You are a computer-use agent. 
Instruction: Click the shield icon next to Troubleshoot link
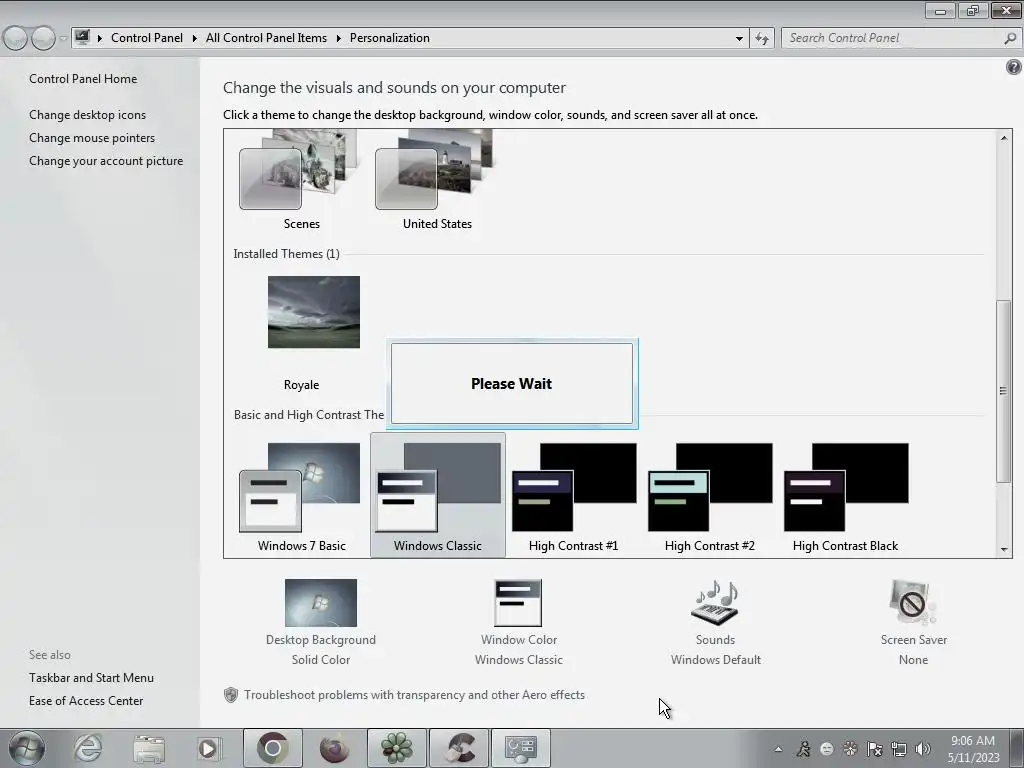click(x=231, y=695)
